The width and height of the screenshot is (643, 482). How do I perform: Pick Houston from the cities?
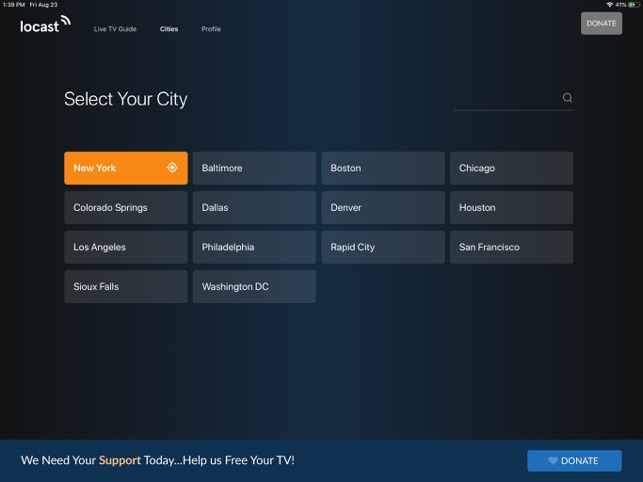511,208
